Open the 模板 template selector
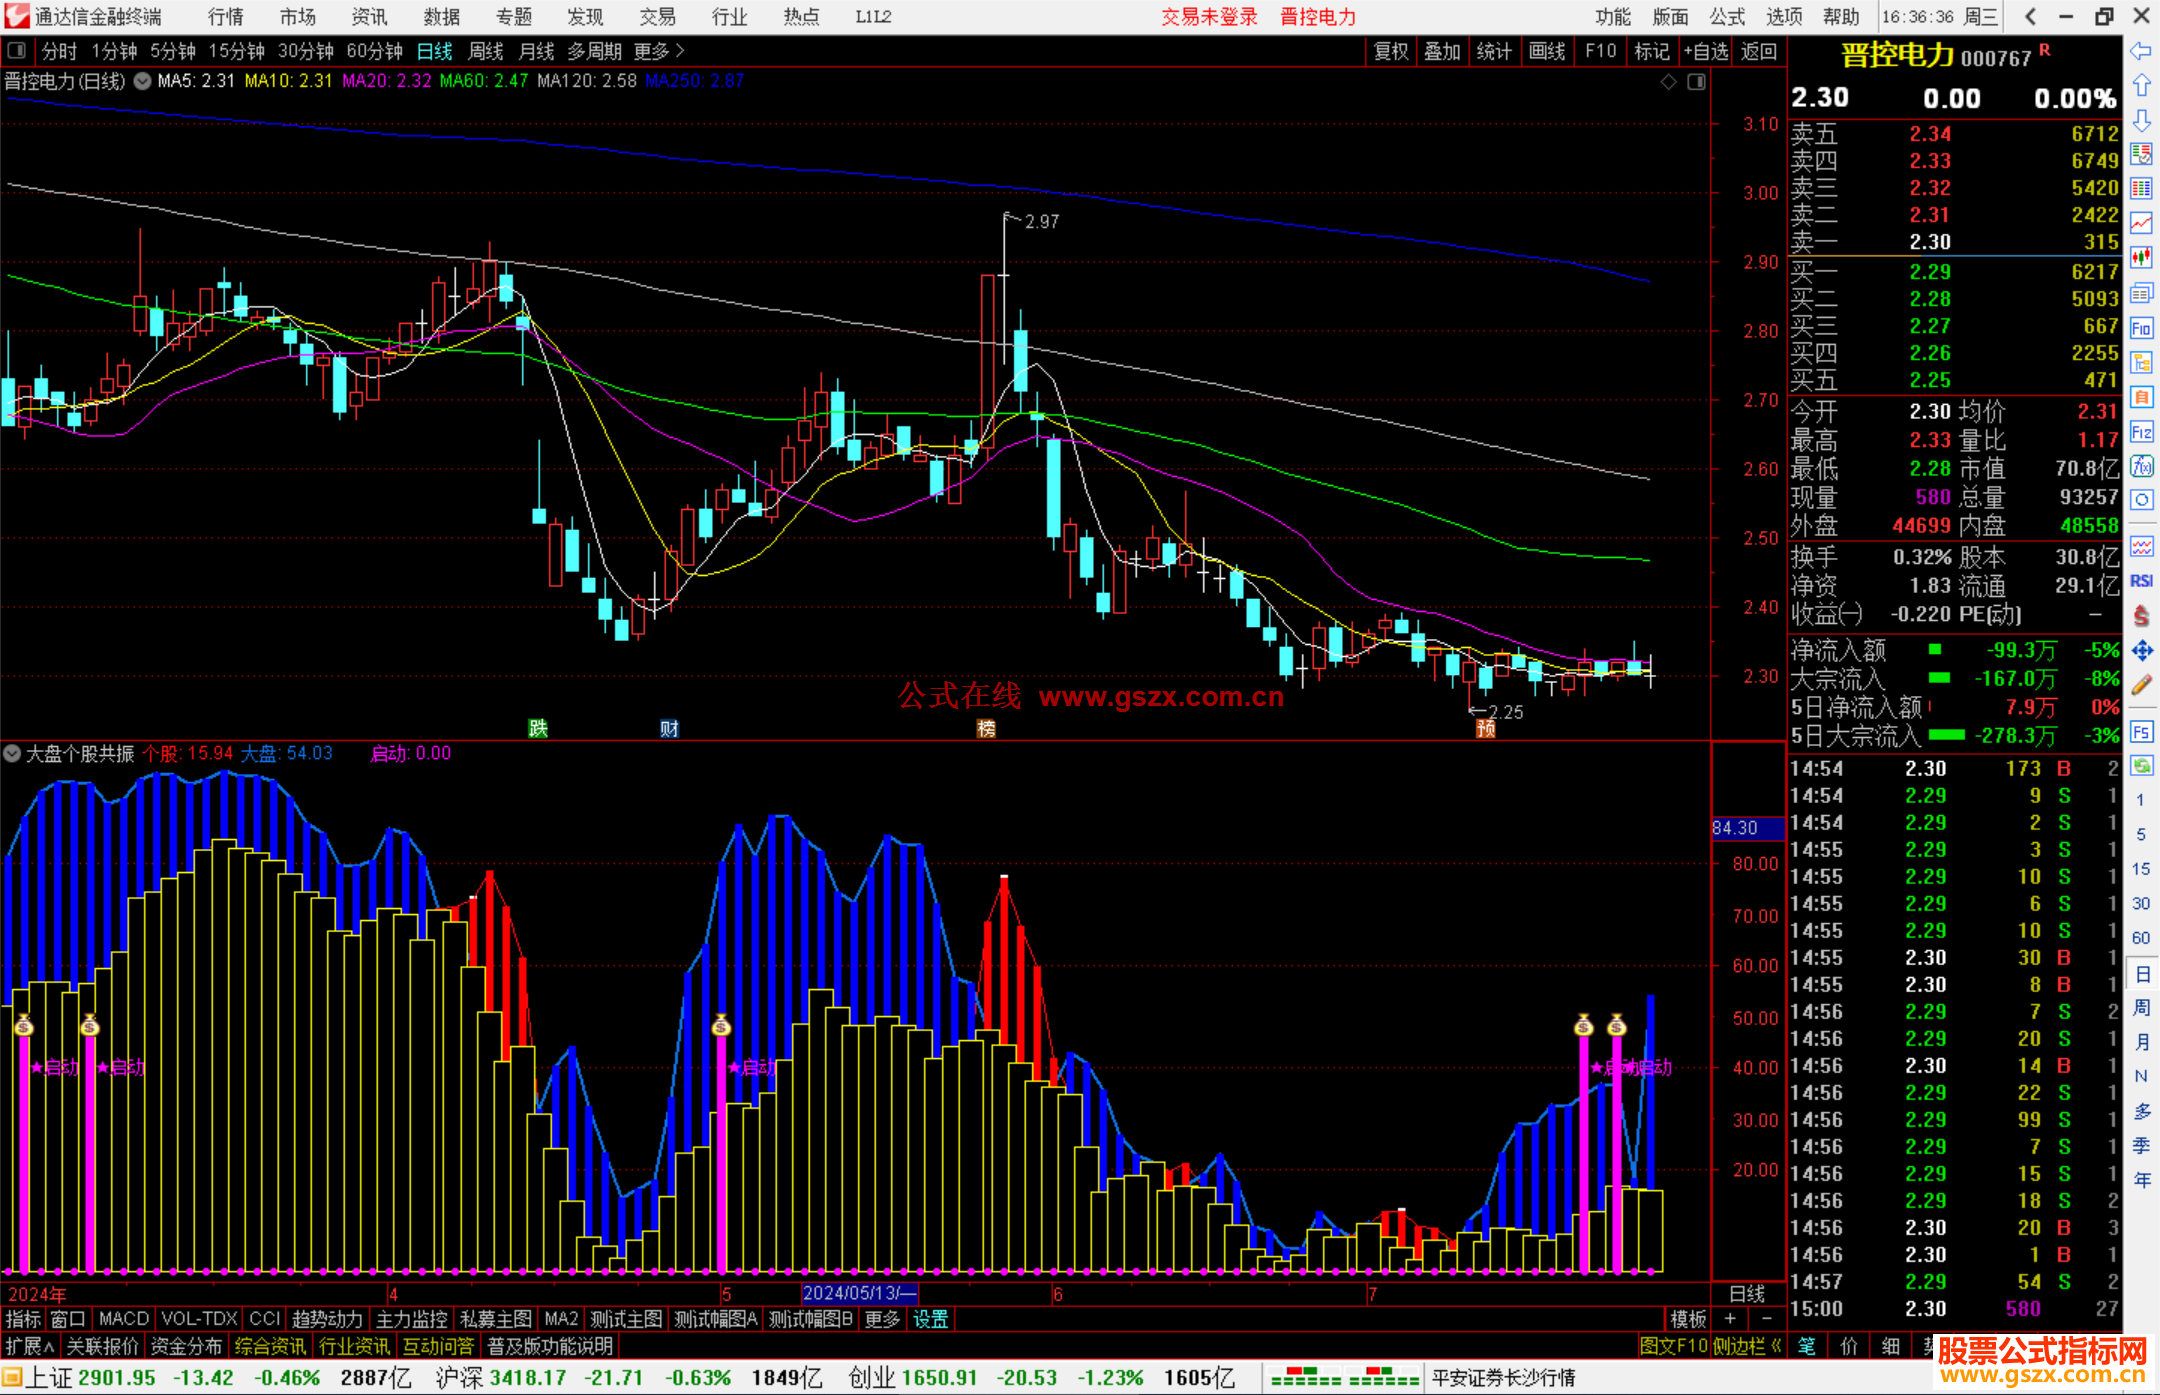The image size is (2160, 1395). coord(1688,1319)
